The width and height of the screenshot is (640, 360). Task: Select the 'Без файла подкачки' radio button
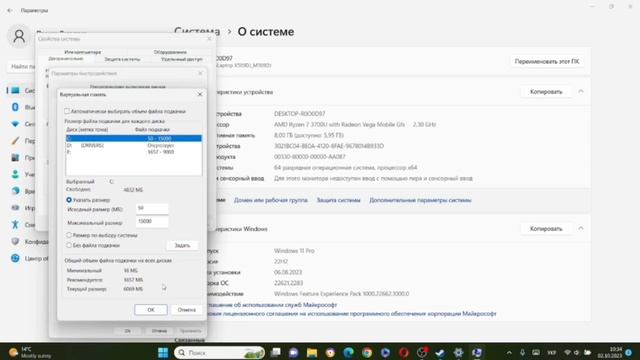tap(69, 245)
